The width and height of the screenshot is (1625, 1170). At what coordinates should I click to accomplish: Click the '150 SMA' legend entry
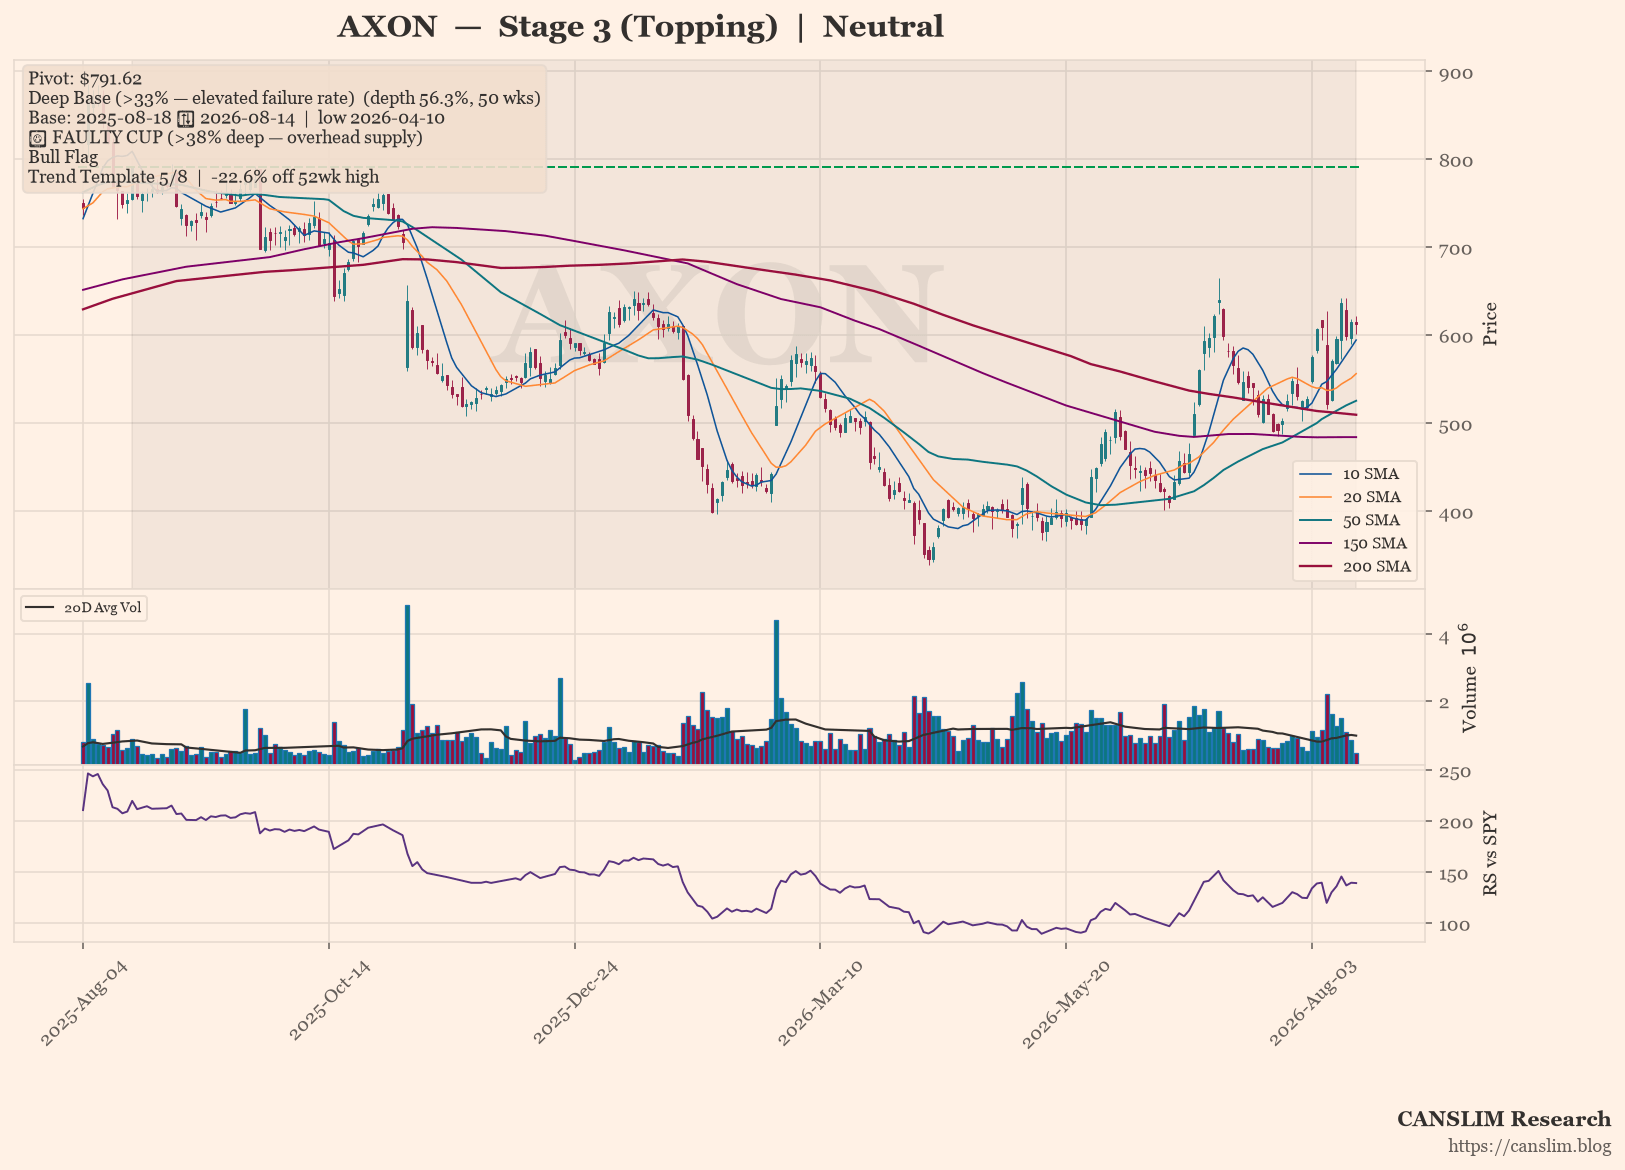[1355, 543]
